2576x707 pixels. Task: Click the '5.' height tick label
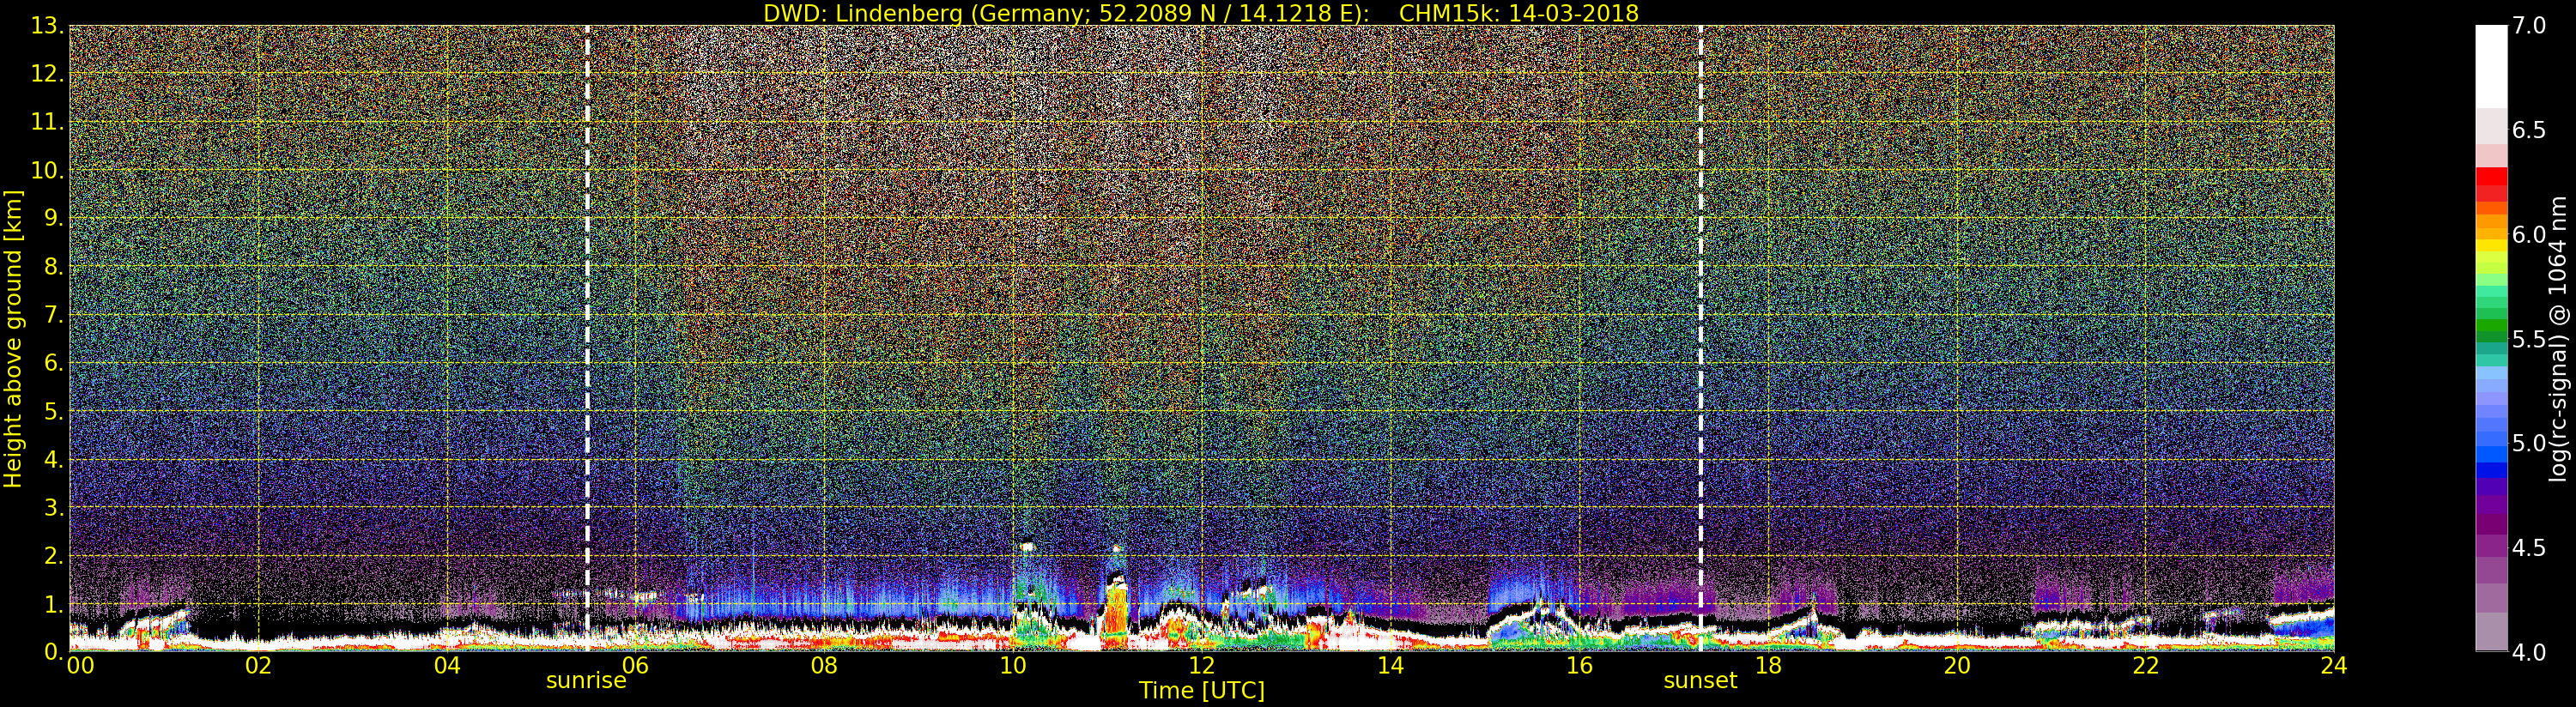point(53,411)
